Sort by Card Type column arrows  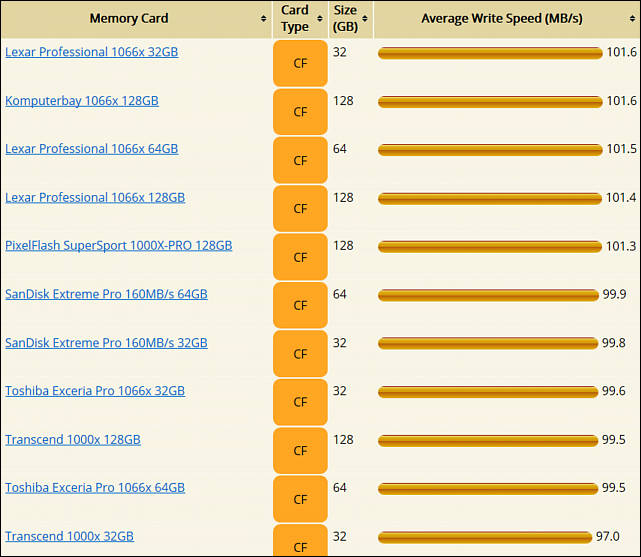[x=320, y=18]
